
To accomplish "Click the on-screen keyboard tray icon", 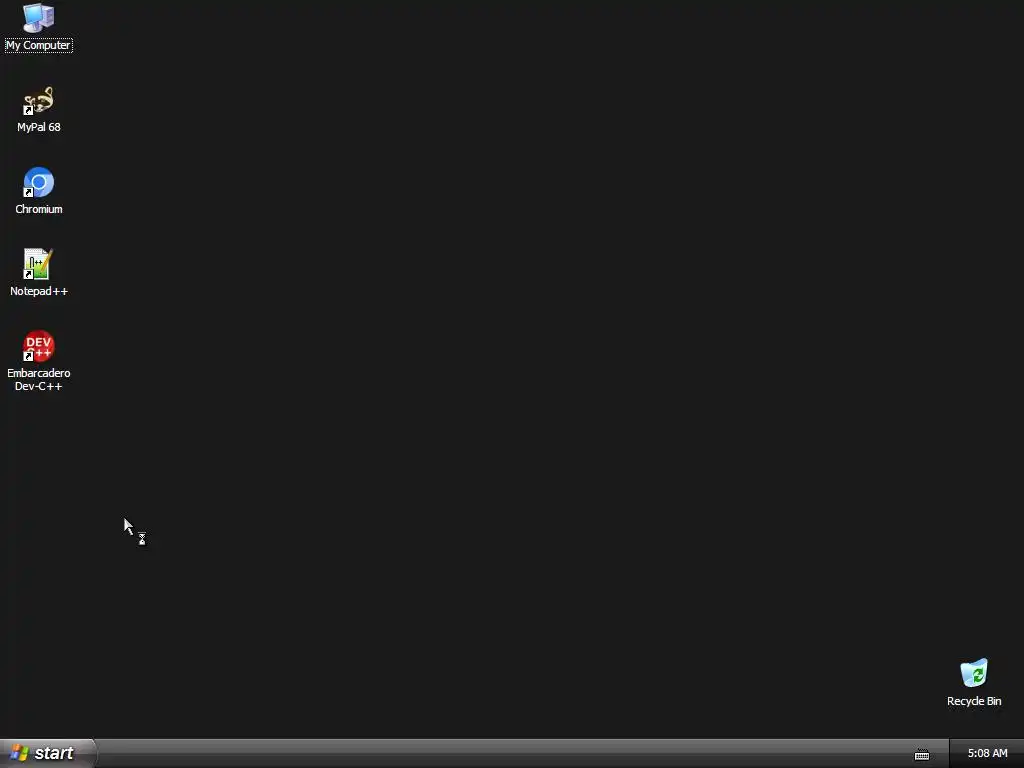I will click(x=921, y=754).
